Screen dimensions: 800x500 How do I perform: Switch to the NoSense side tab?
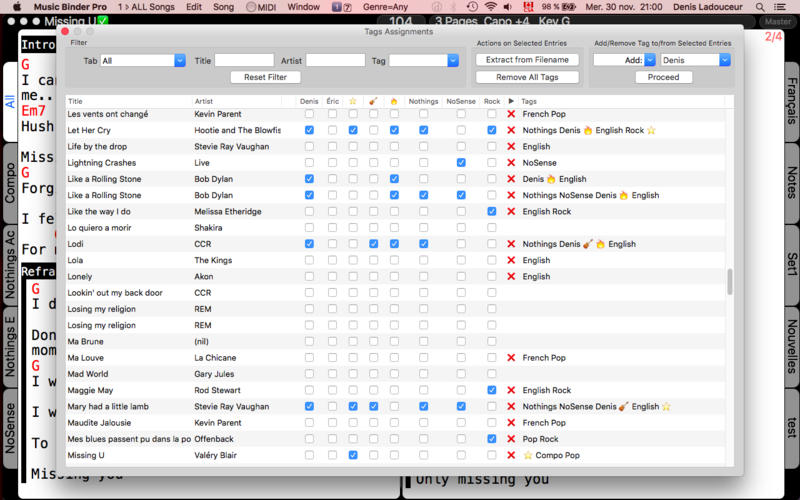coord(10,429)
